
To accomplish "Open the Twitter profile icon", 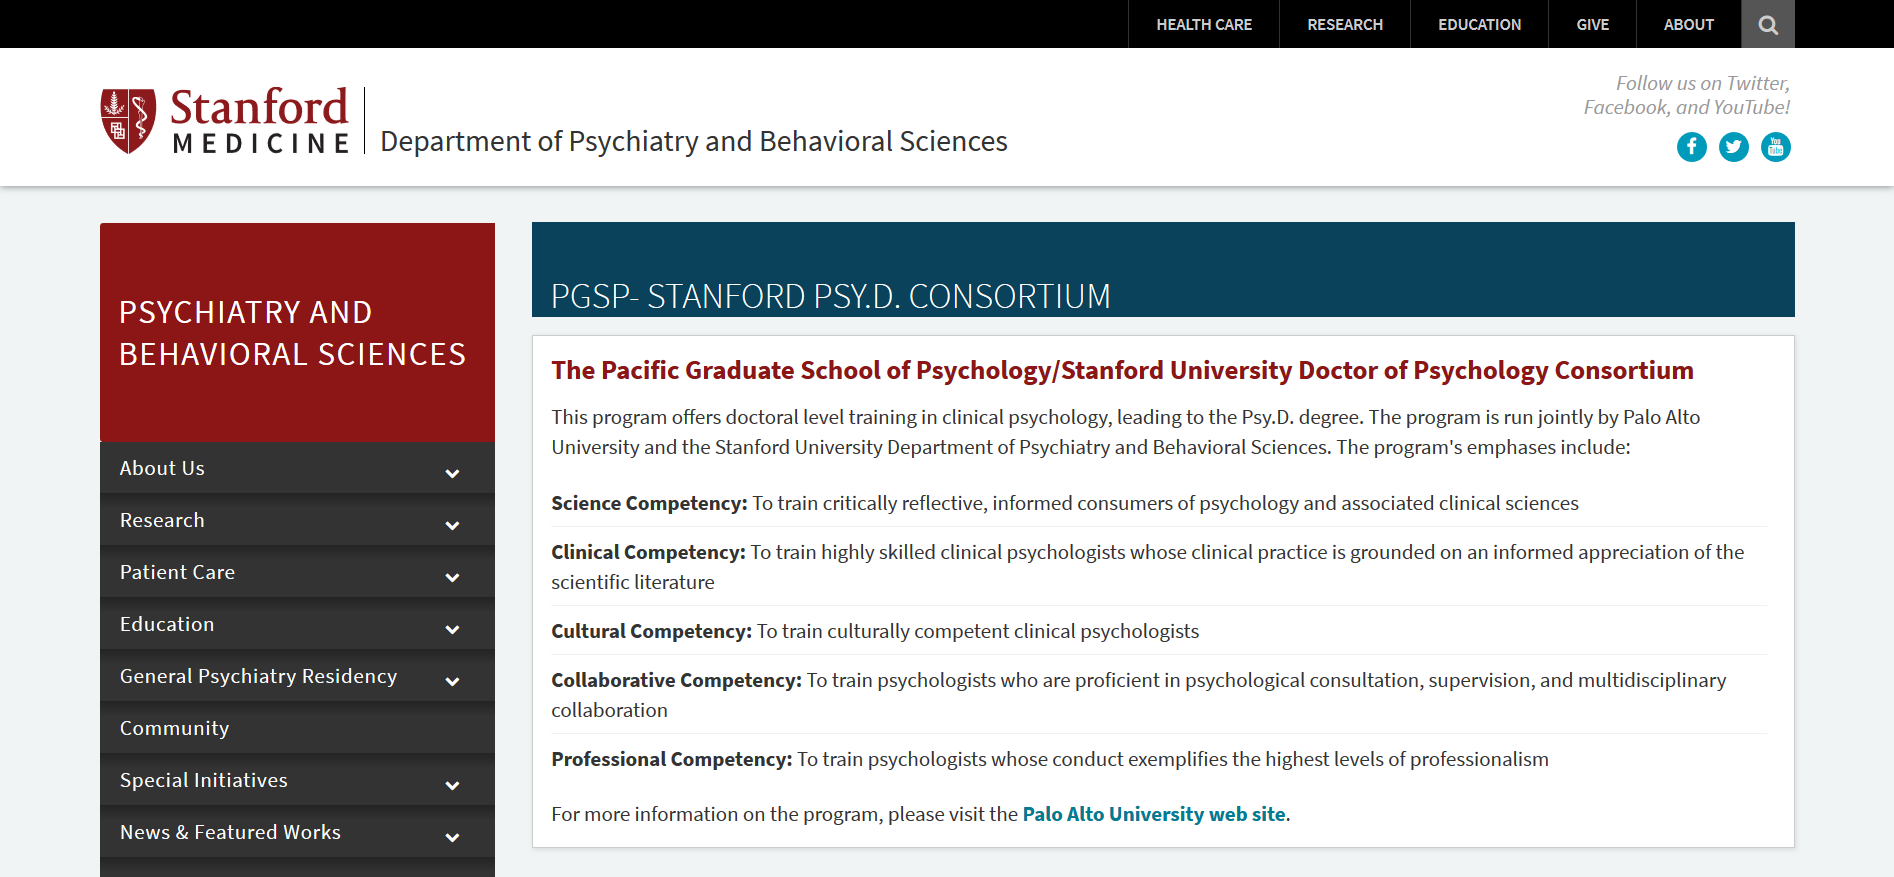I will 1734,147.
